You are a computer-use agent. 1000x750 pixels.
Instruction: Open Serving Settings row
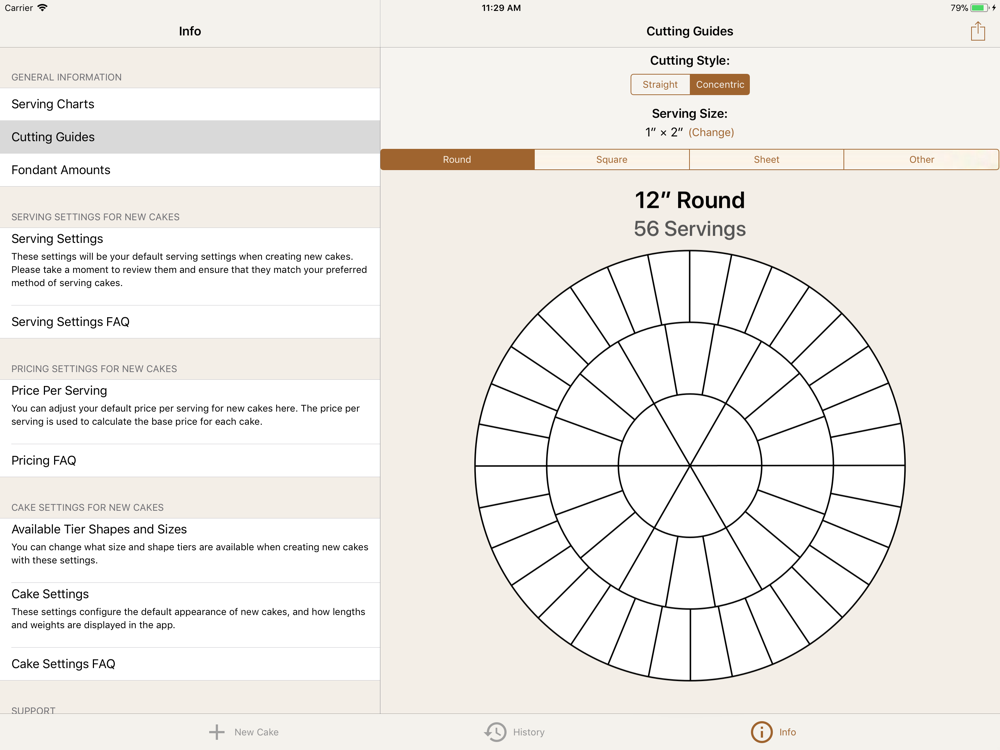click(x=190, y=266)
